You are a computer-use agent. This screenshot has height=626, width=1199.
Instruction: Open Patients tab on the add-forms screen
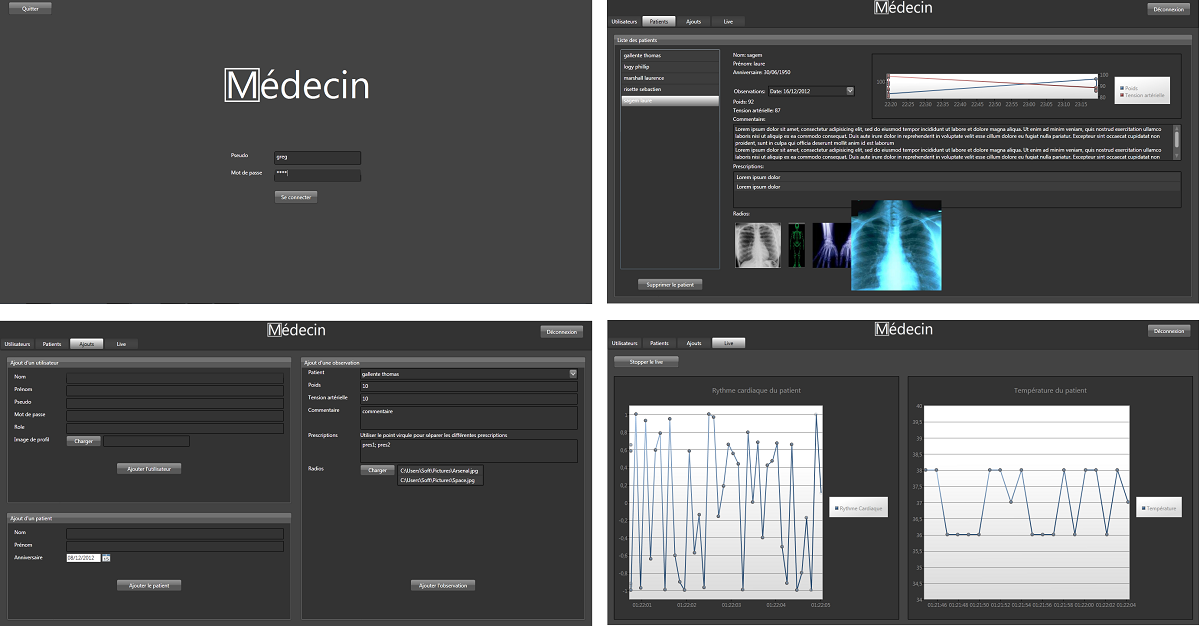tap(52, 344)
